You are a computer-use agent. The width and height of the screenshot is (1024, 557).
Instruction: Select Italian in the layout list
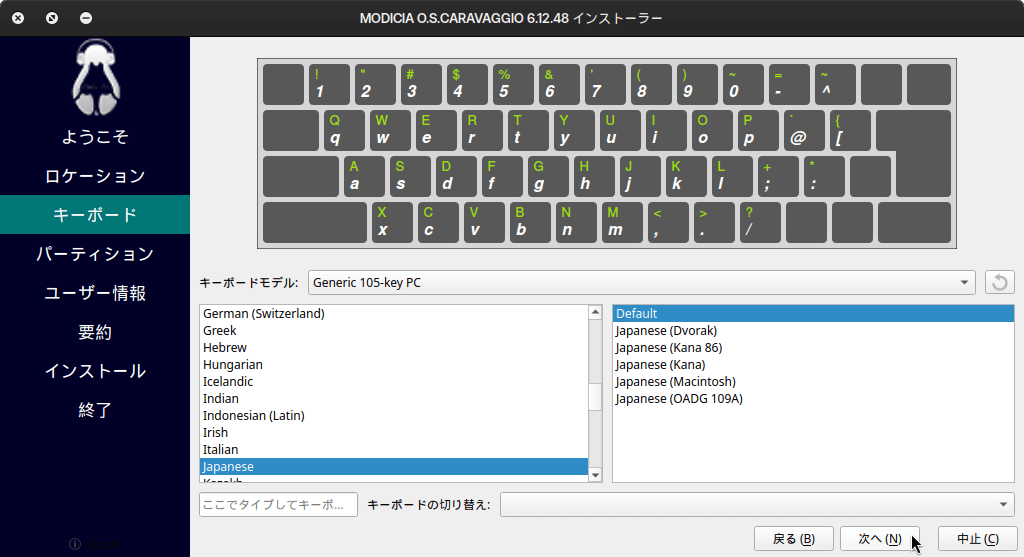click(x=221, y=449)
